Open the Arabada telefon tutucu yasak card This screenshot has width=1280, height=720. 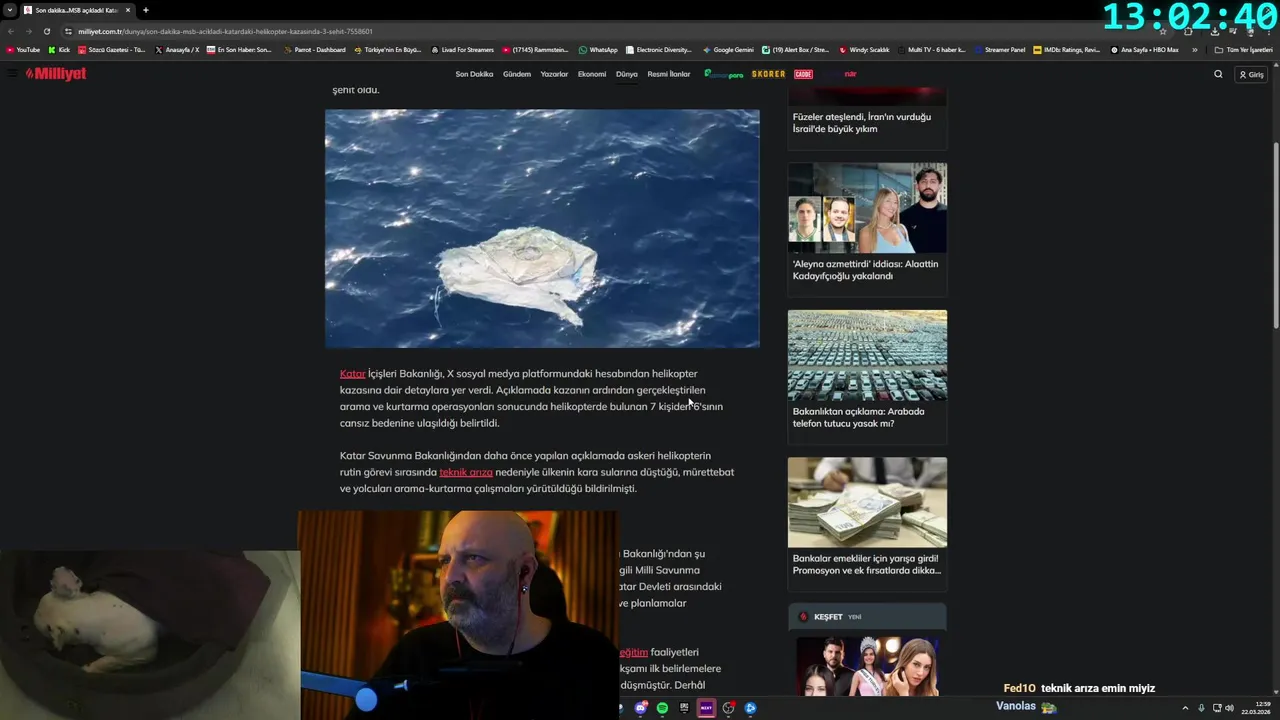(867, 376)
